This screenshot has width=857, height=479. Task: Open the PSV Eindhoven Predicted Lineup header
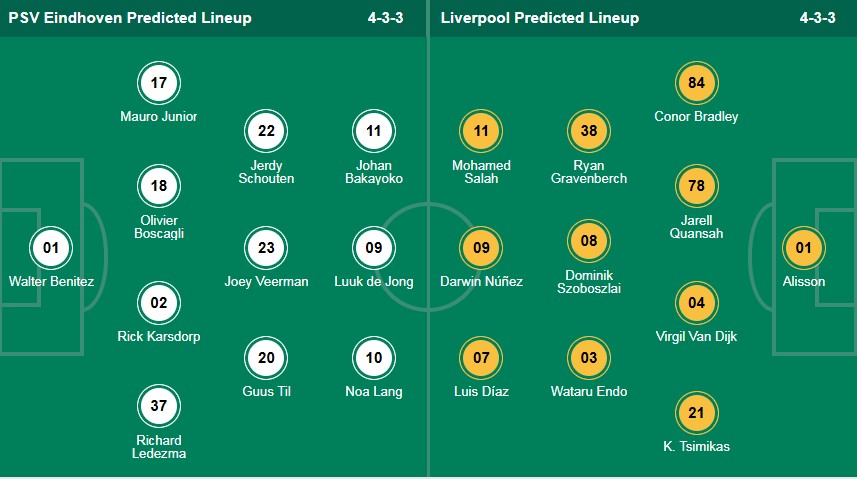130,18
